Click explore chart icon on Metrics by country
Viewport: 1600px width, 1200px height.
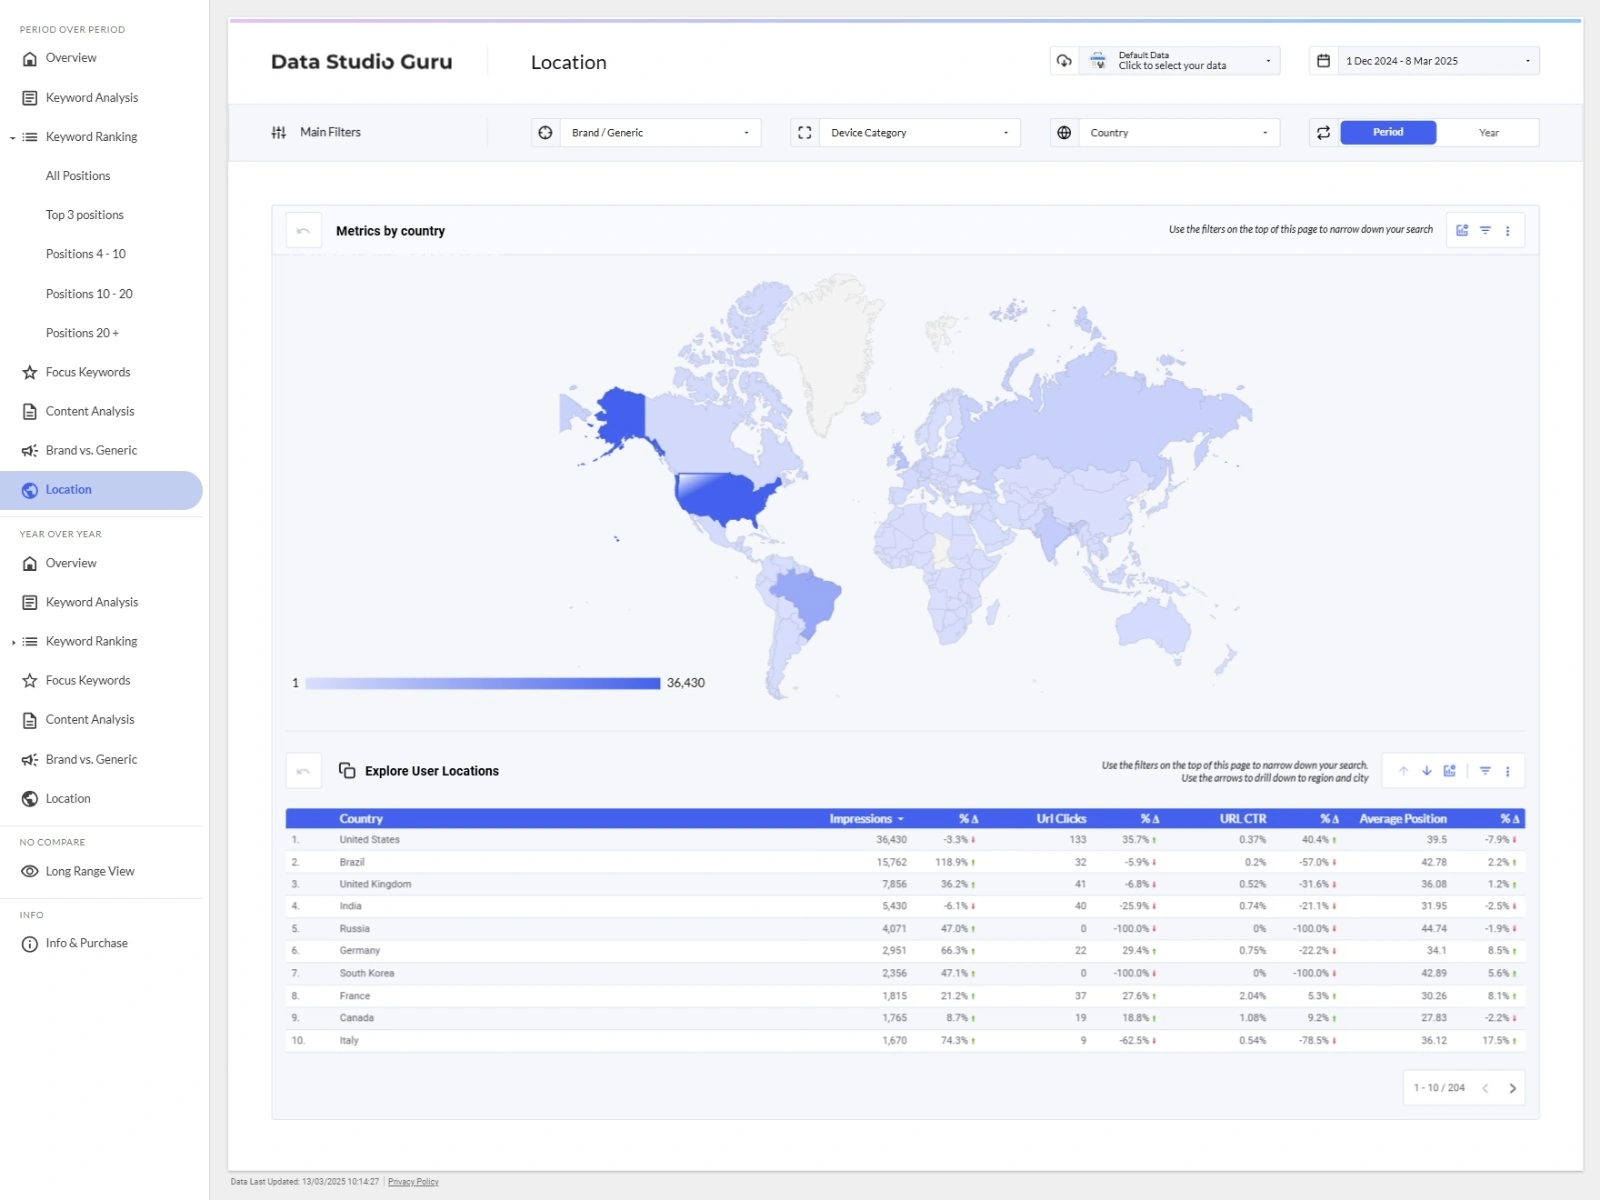1462,231
